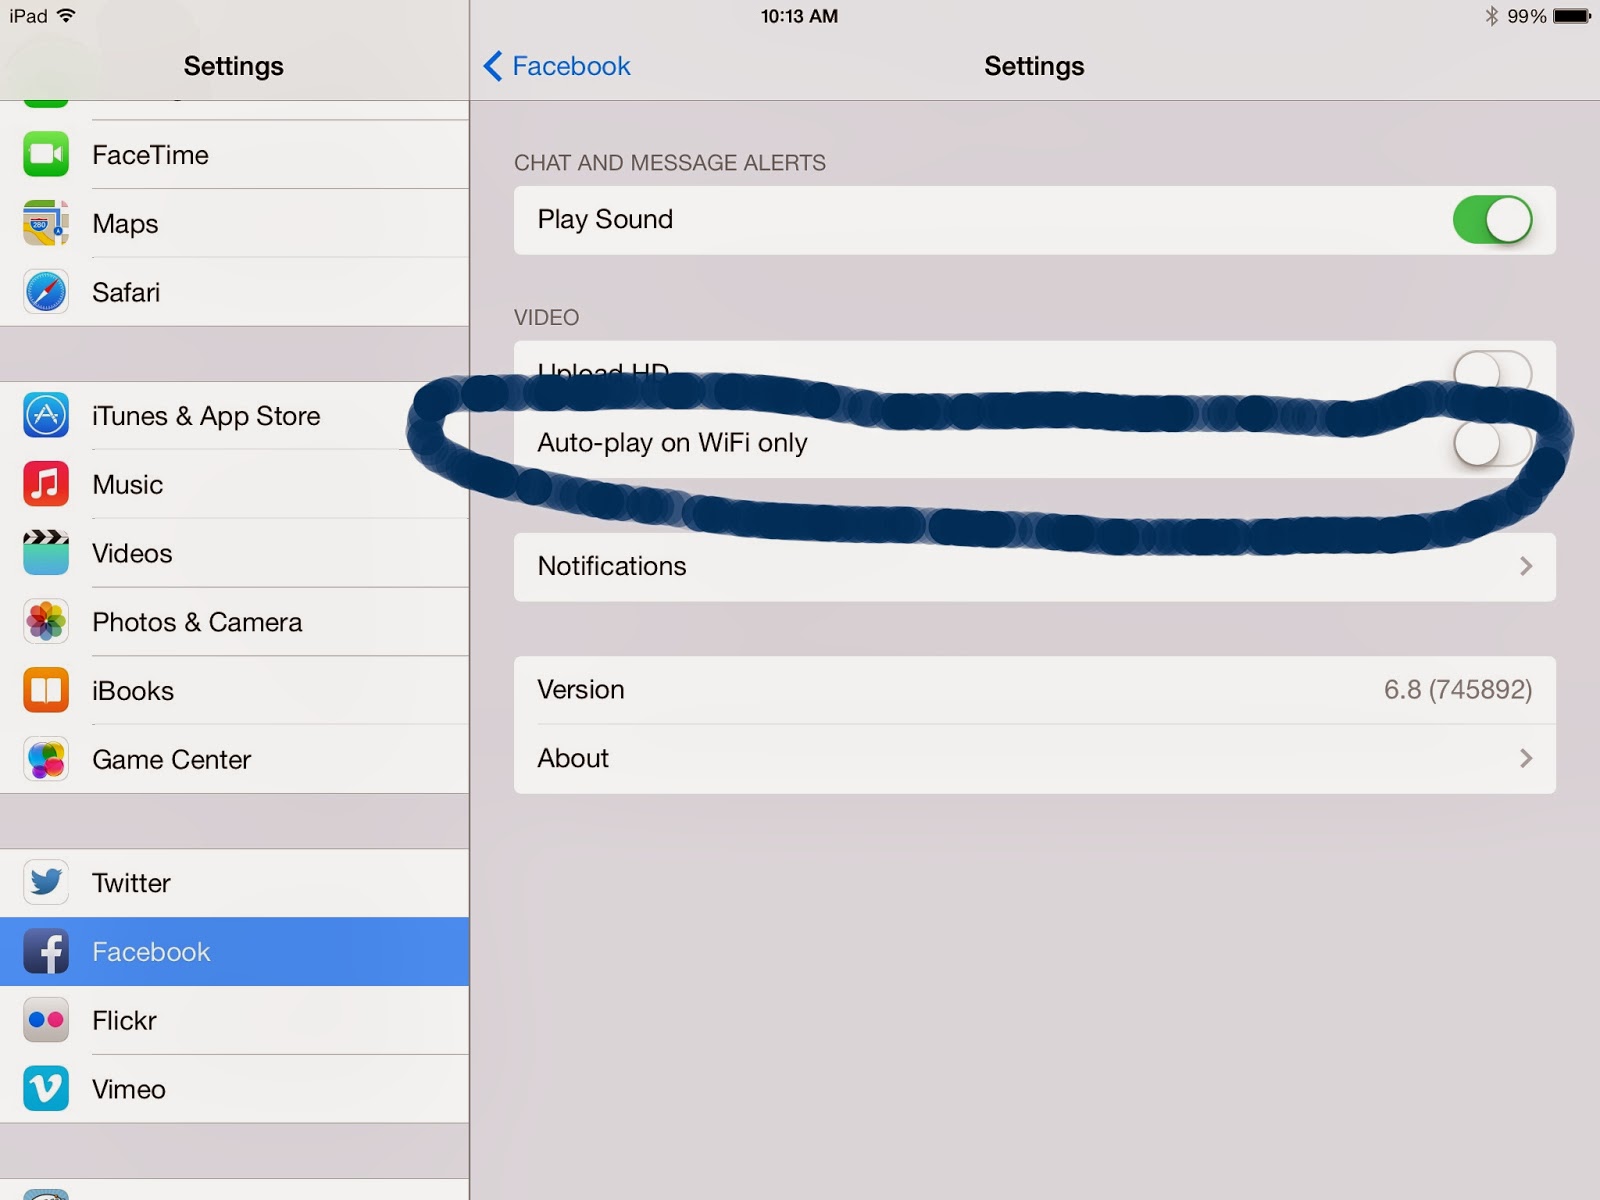
Task: Select Maps in the settings list
Action: (234, 223)
